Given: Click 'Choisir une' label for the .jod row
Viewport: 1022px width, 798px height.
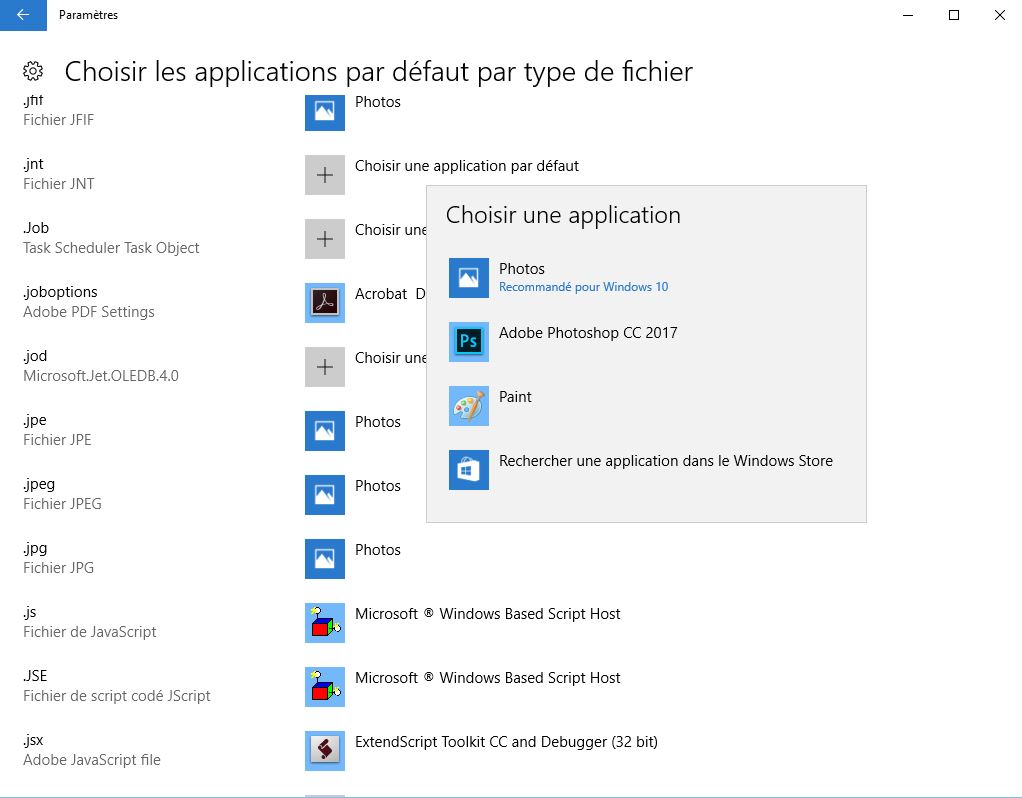Looking at the screenshot, I should (x=390, y=358).
